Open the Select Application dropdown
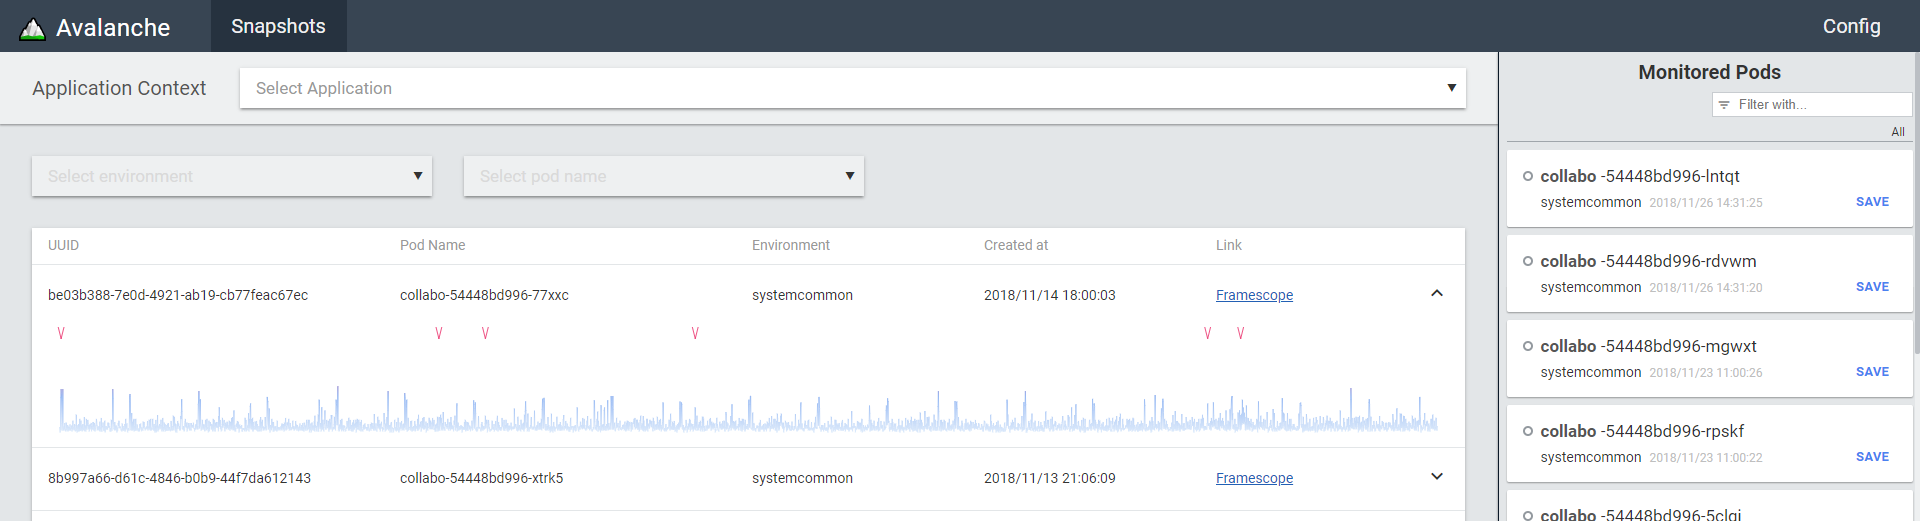Viewport: 1920px width, 521px height. coord(852,88)
